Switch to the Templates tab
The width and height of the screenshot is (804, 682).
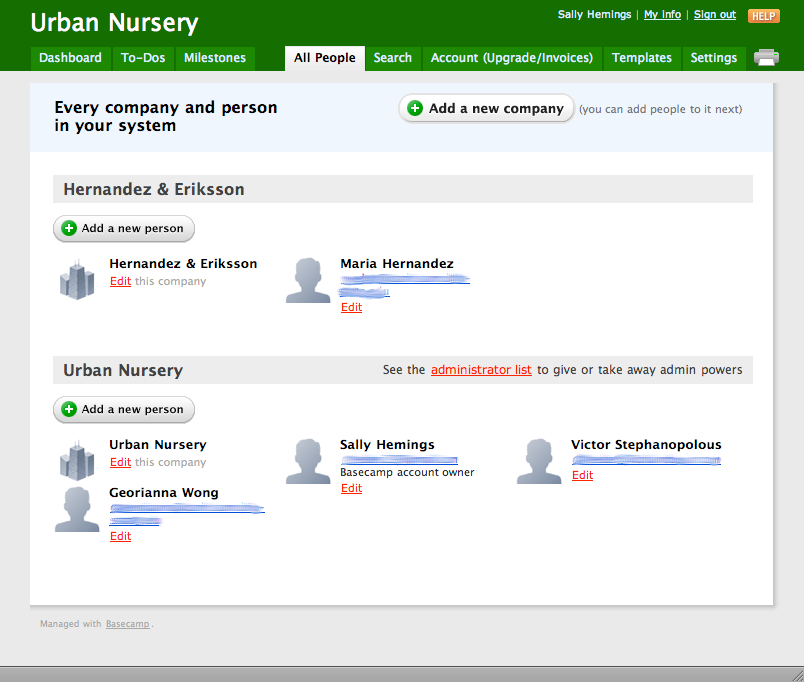pos(641,58)
